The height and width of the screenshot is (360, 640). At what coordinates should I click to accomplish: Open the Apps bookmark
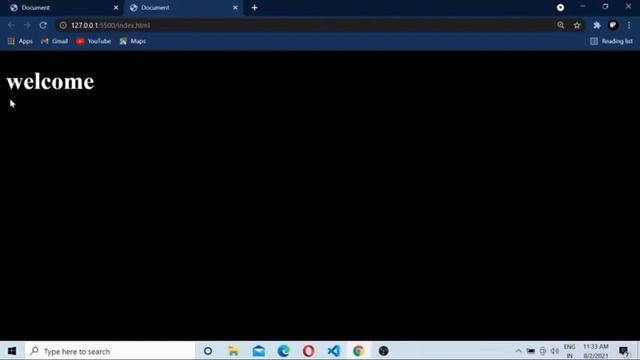point(20,41)
